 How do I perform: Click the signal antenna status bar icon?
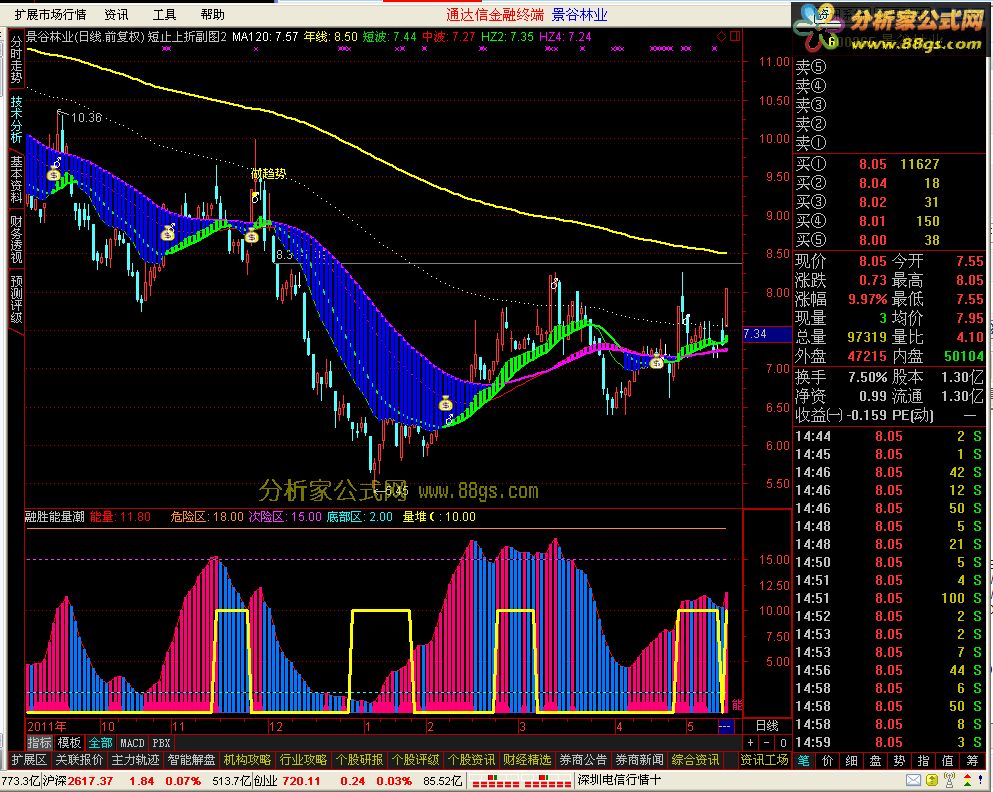(x=950, y=780)
